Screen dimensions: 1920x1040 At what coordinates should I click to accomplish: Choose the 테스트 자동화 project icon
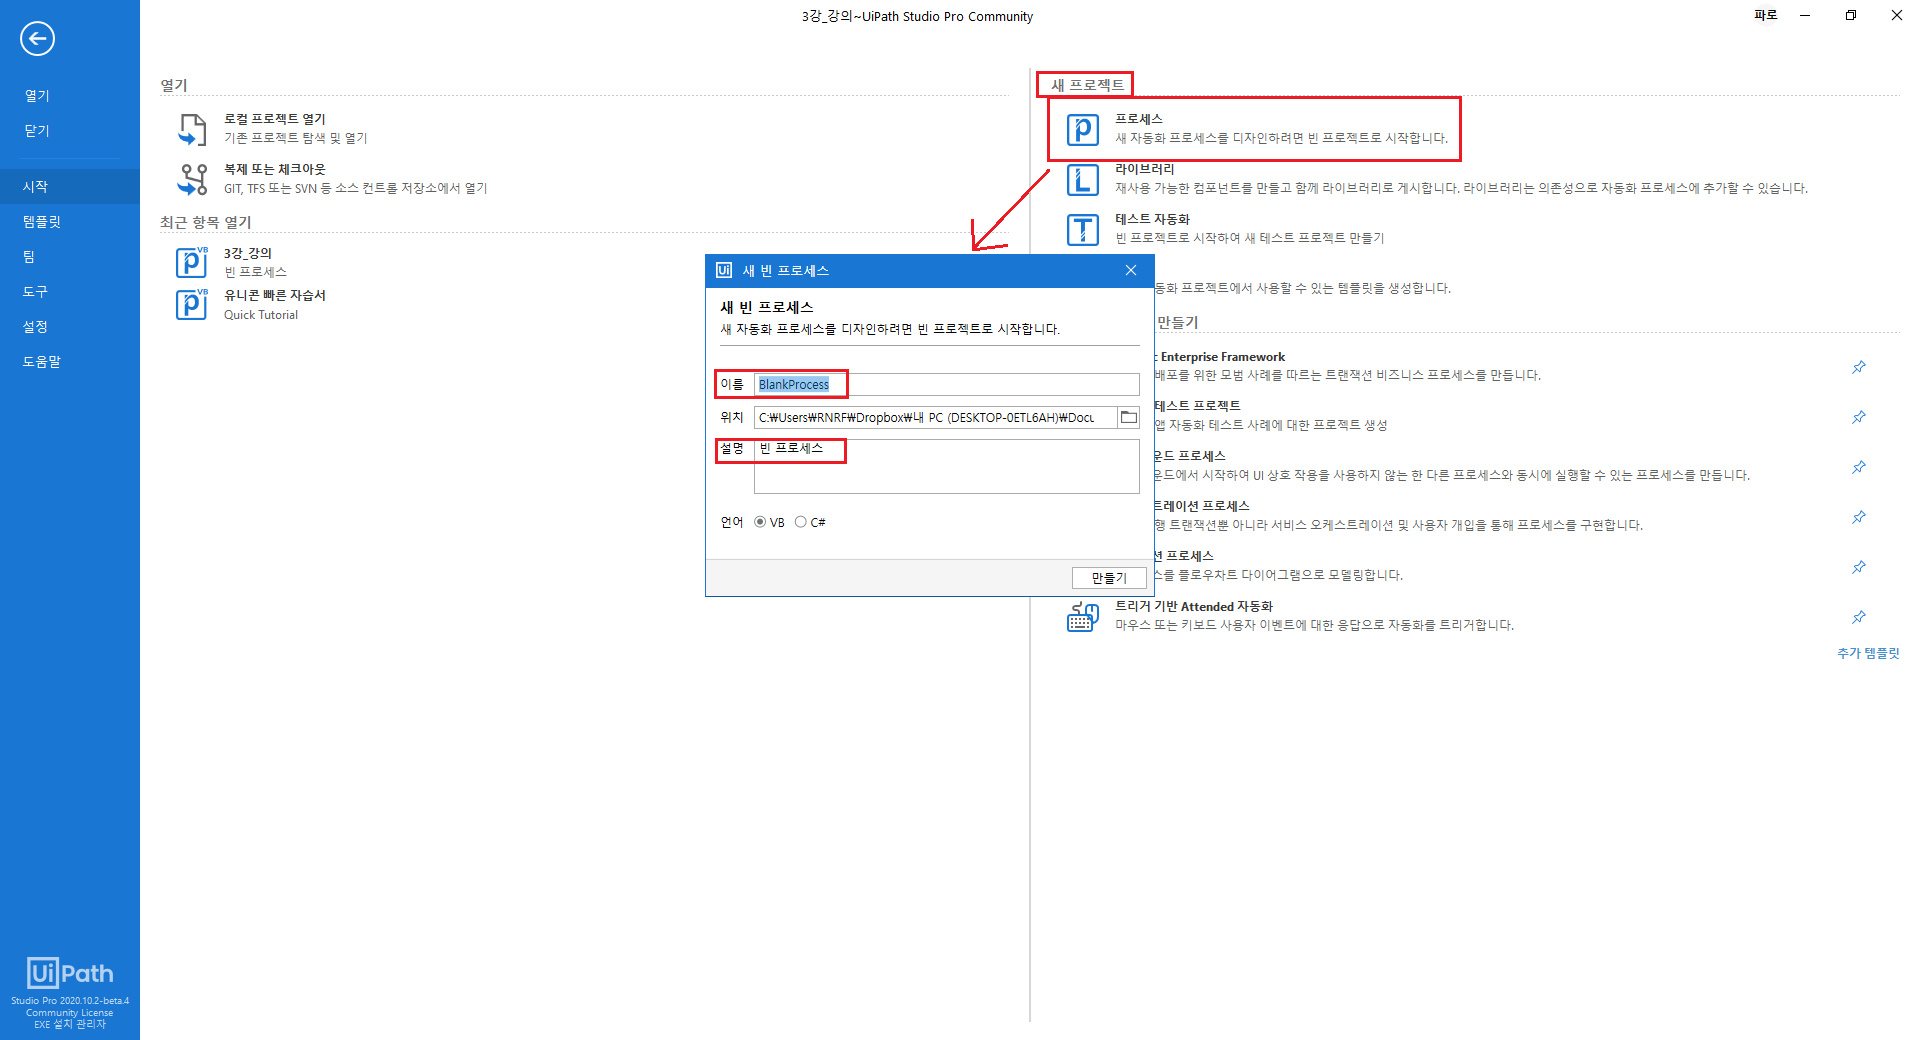1083,229
